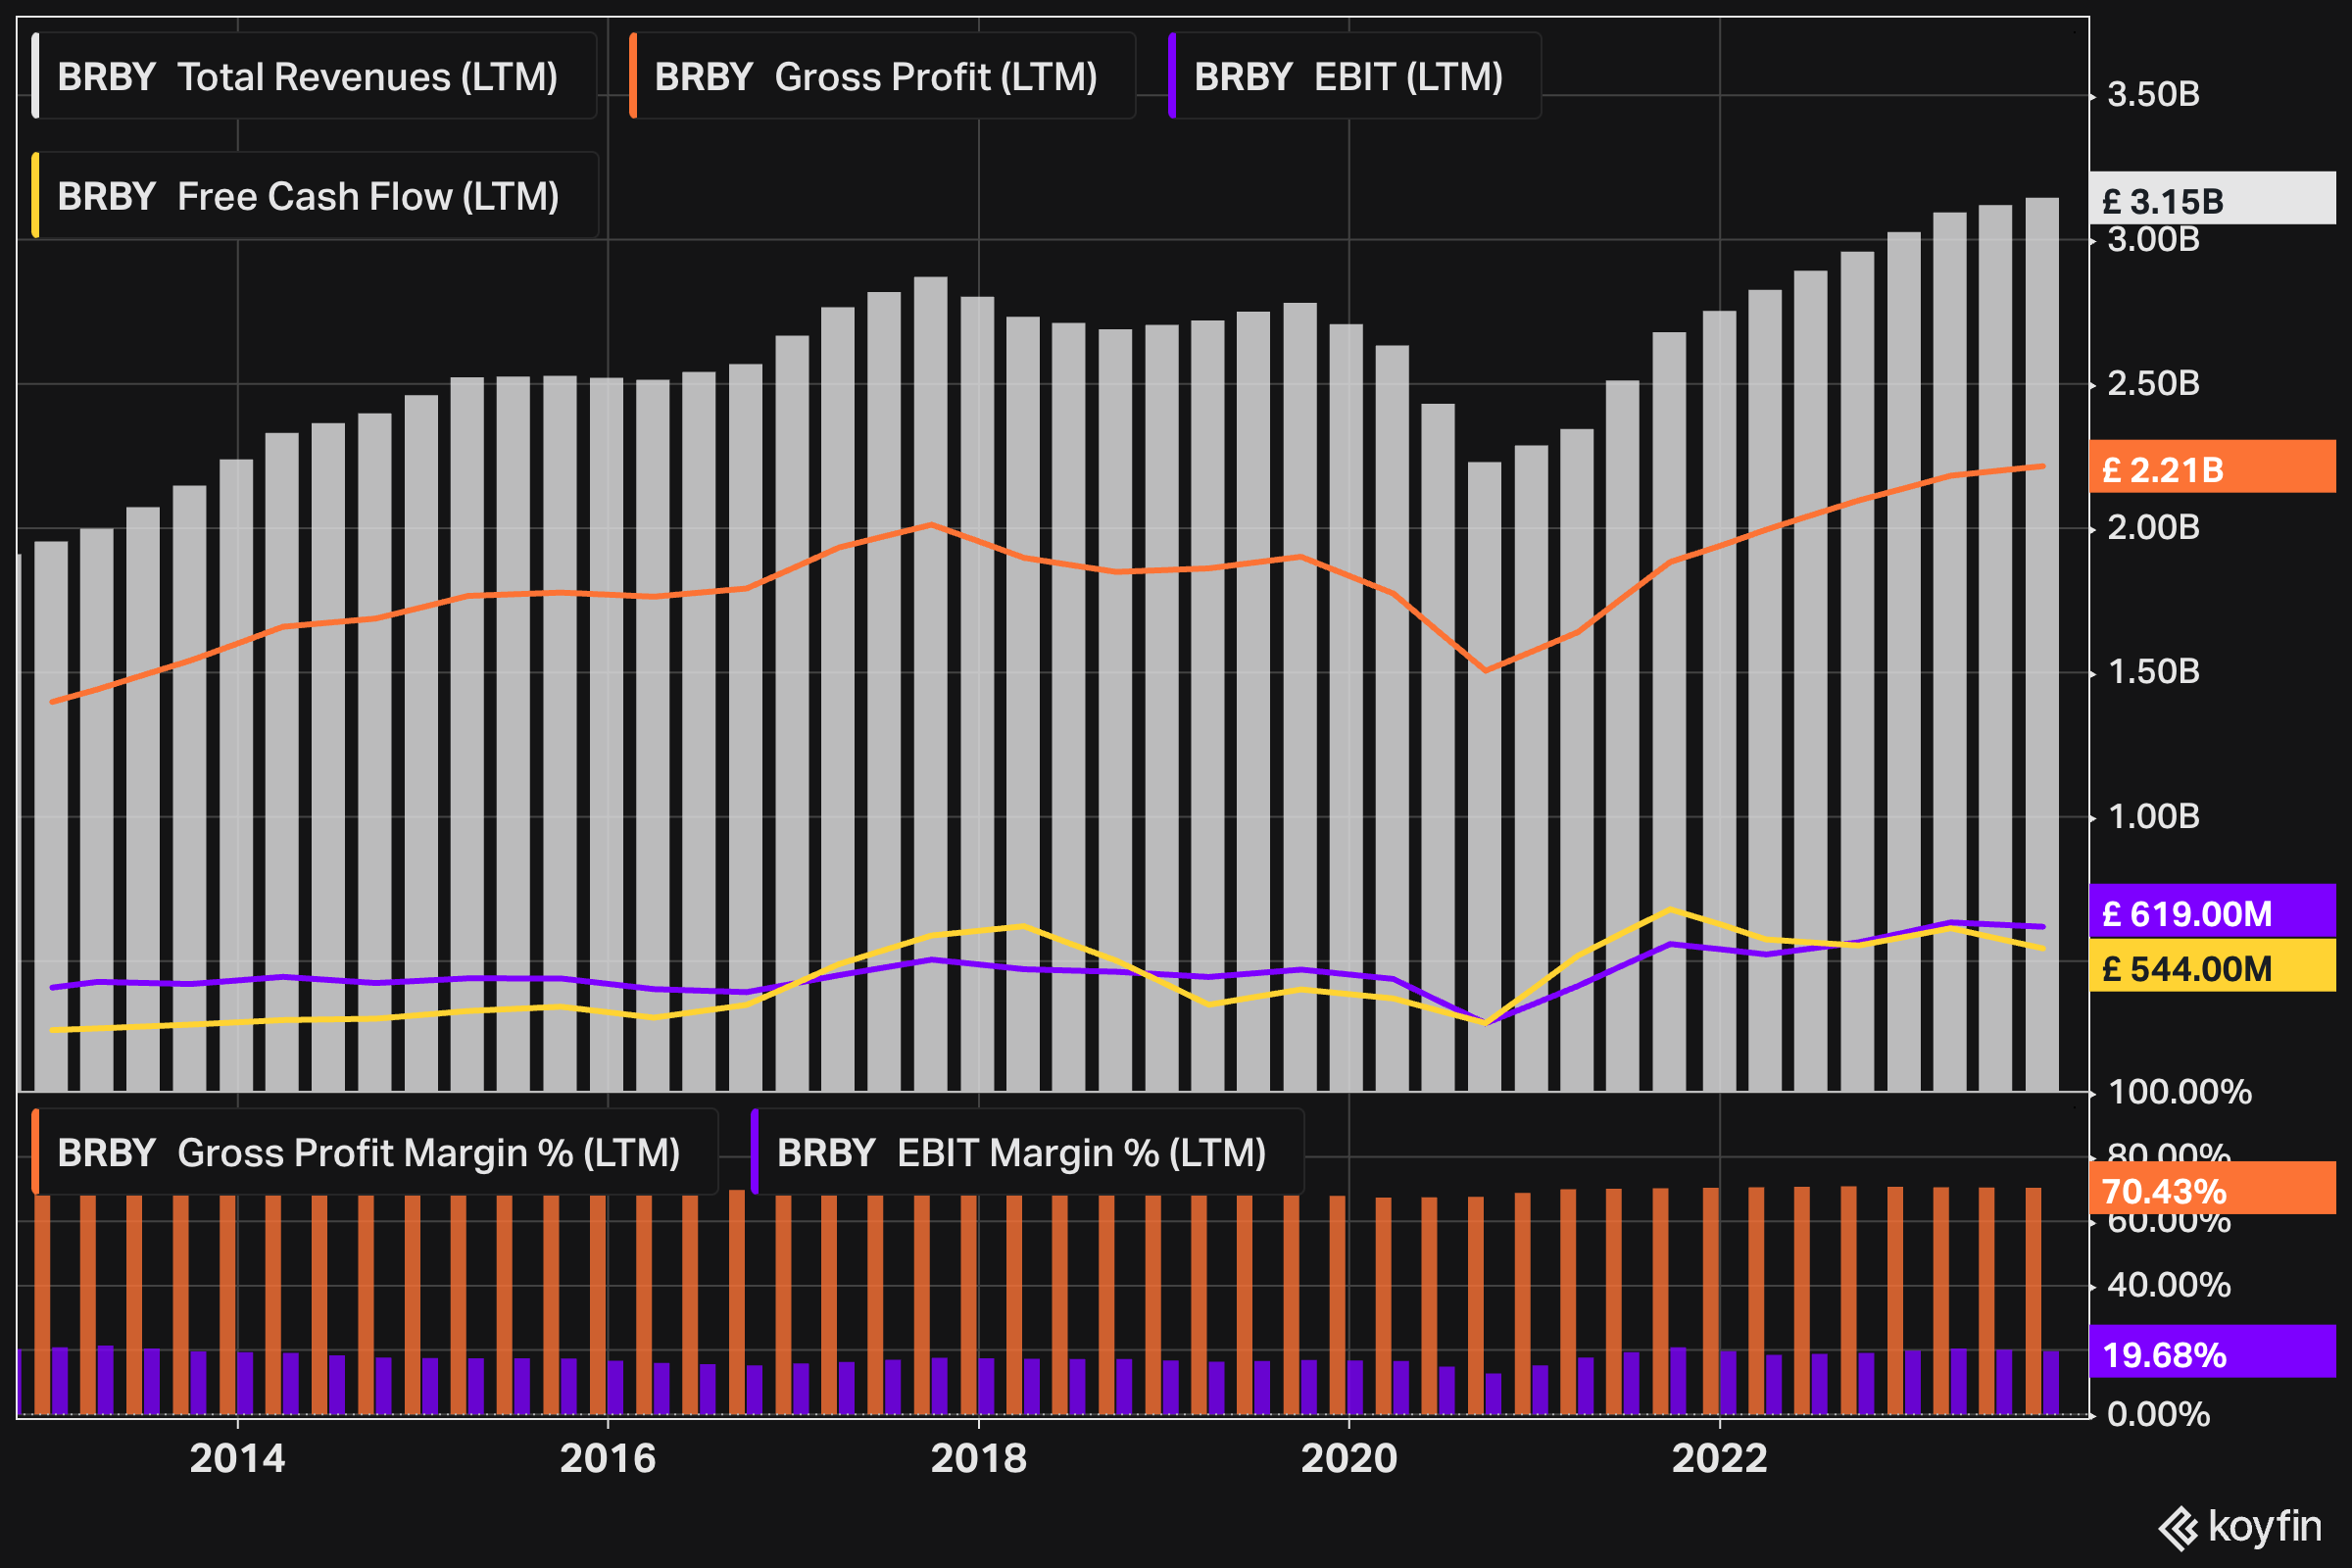Image resolution: width=2352 pixels, height=1568 pixels.
Task: Click the white Total Revenues color marker
Action: (35, 76)
